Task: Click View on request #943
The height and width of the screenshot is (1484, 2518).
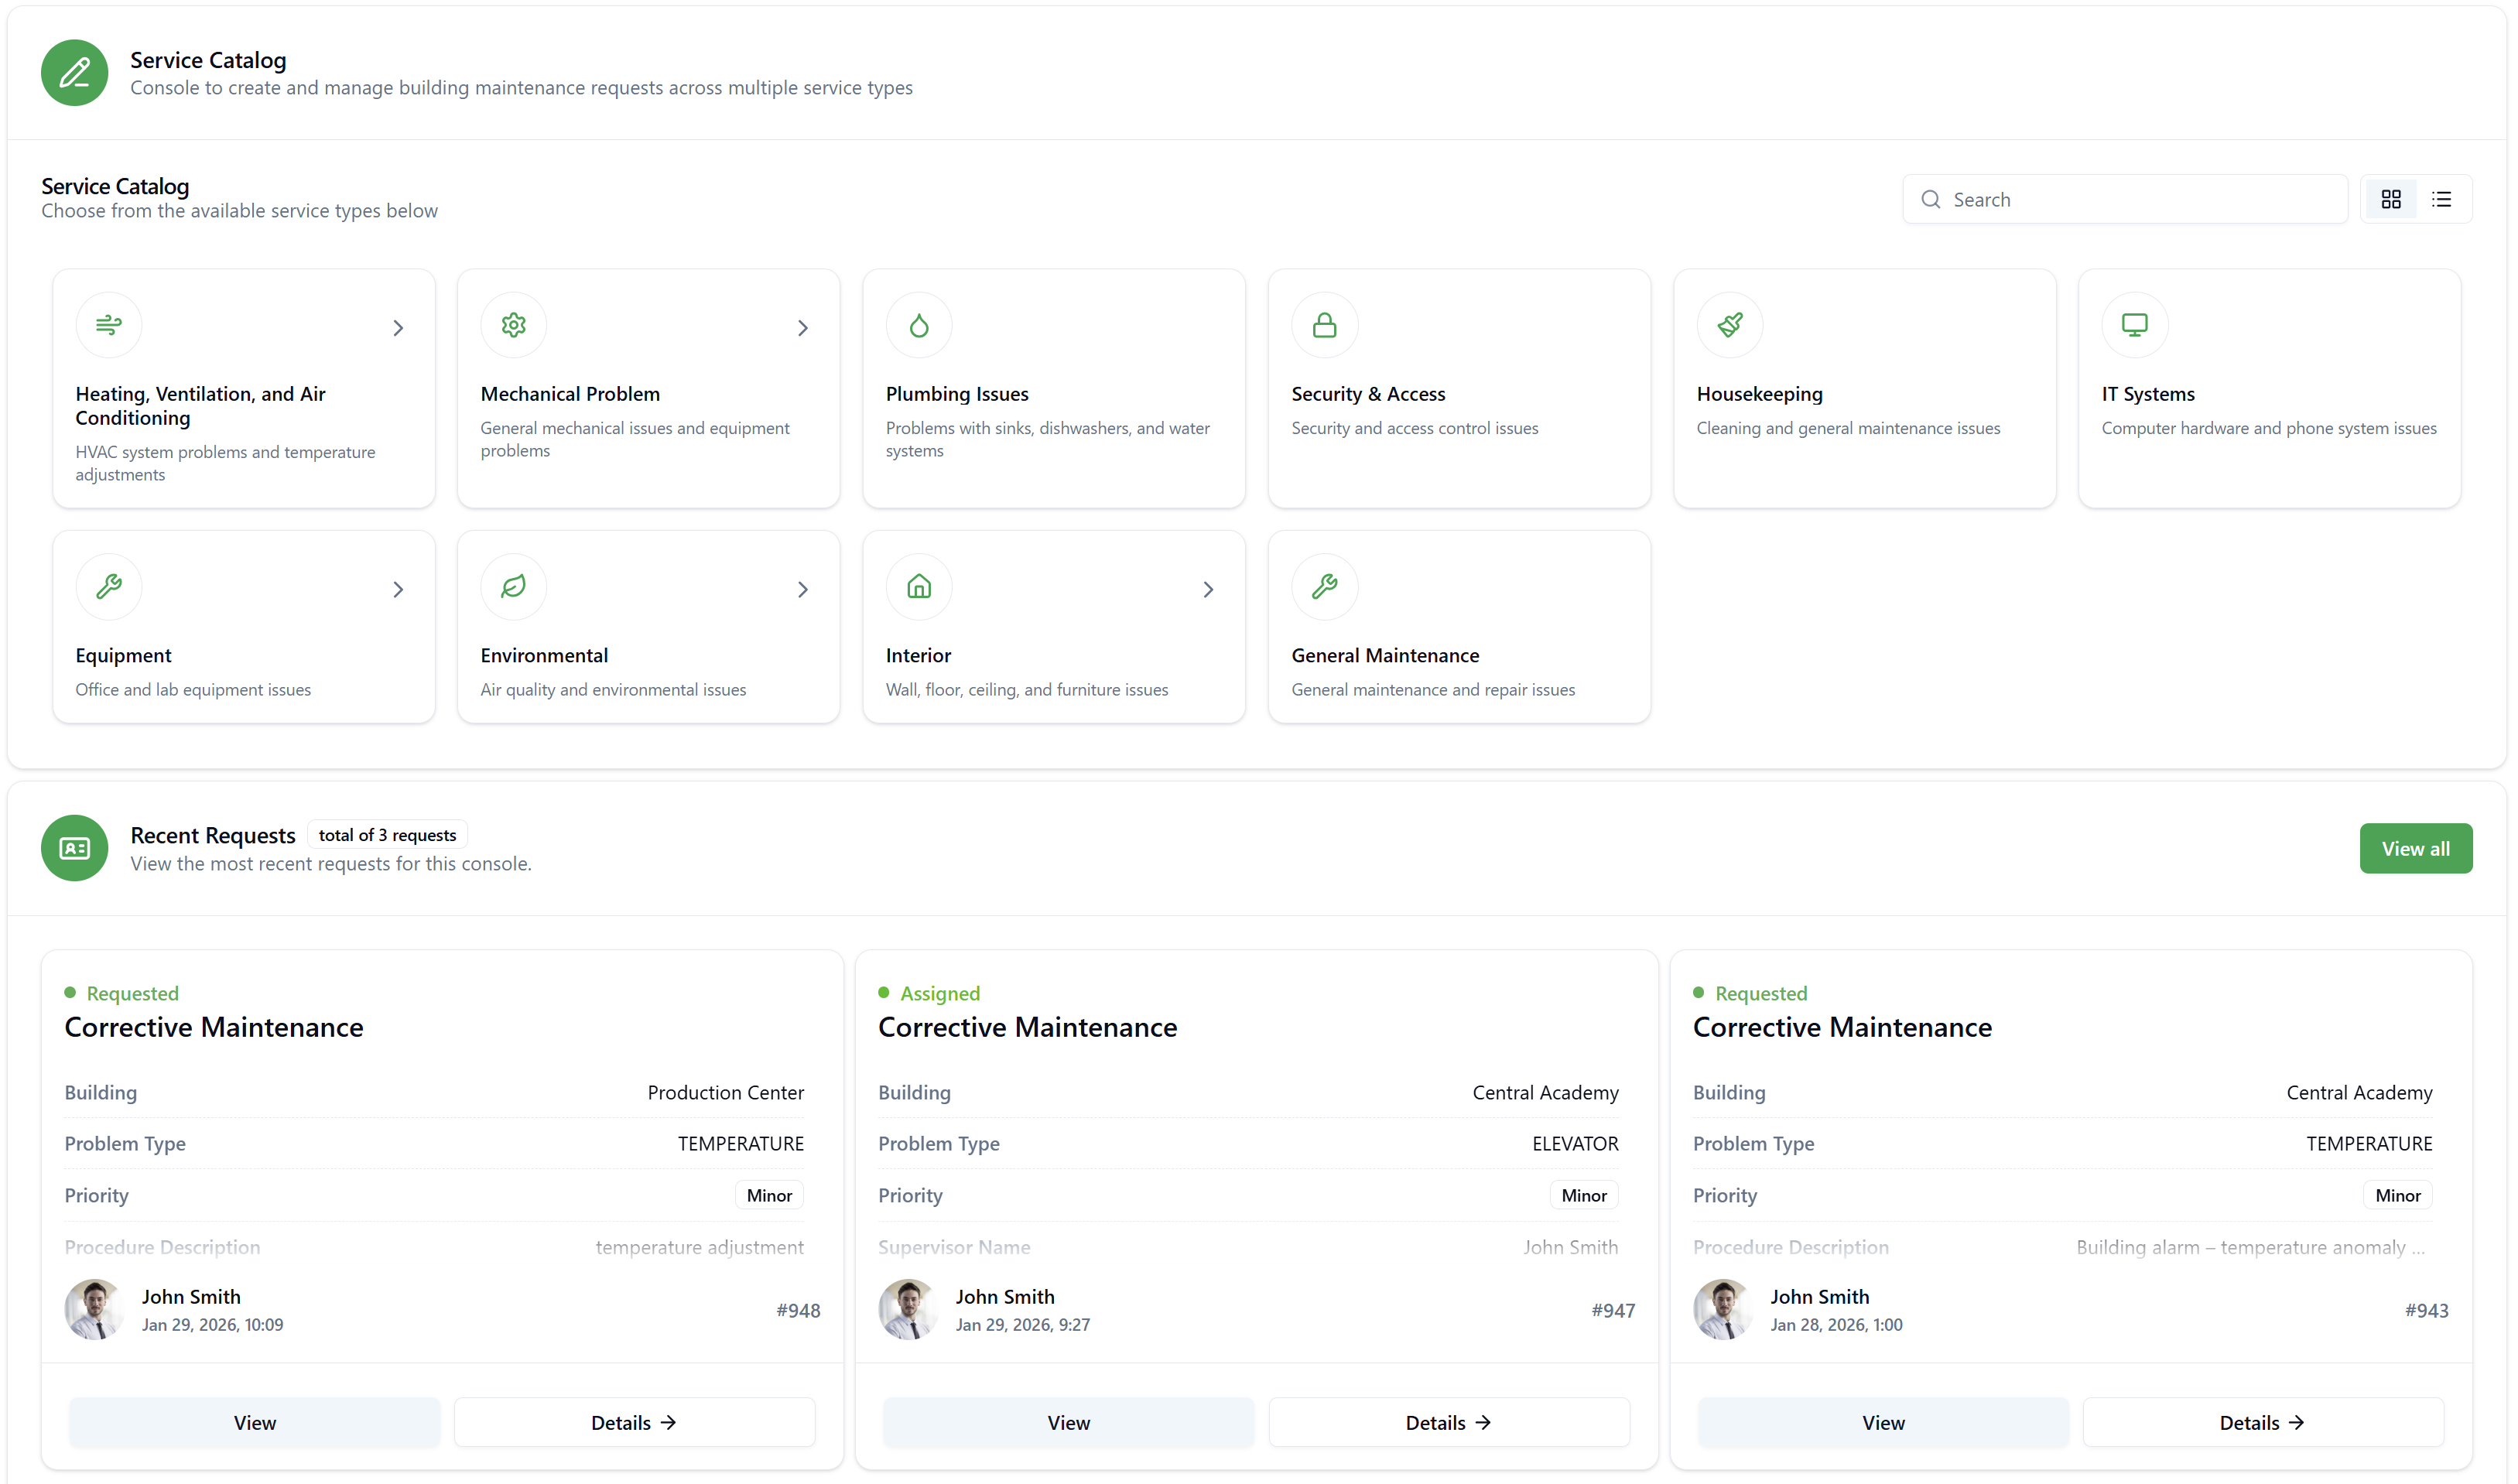Action: [1884, 1422]
